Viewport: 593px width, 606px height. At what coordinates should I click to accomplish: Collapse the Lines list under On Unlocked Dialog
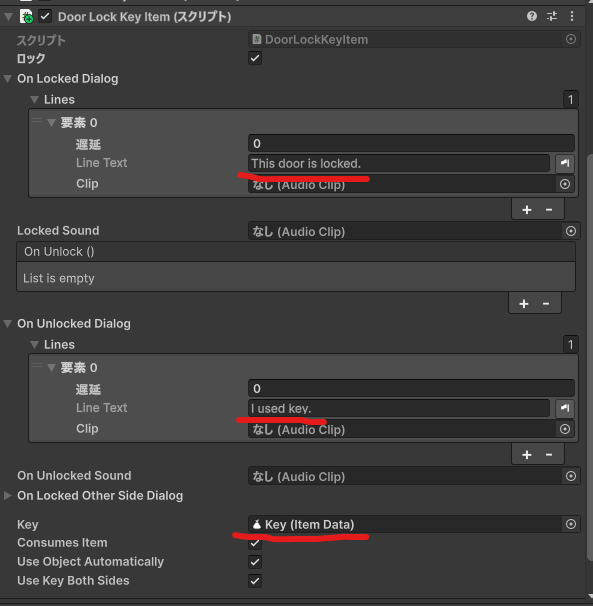pos(35,344)
